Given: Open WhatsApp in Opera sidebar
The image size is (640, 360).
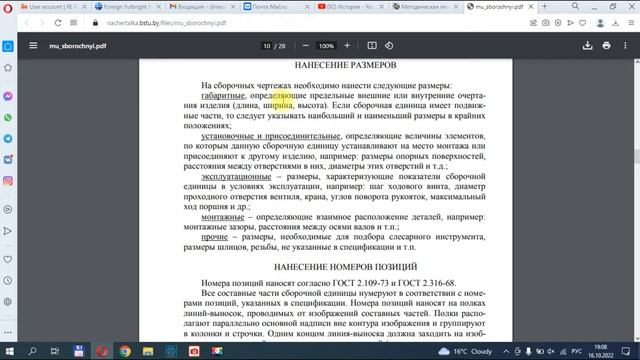Looking at the screenshot, I should coord(8,117).
